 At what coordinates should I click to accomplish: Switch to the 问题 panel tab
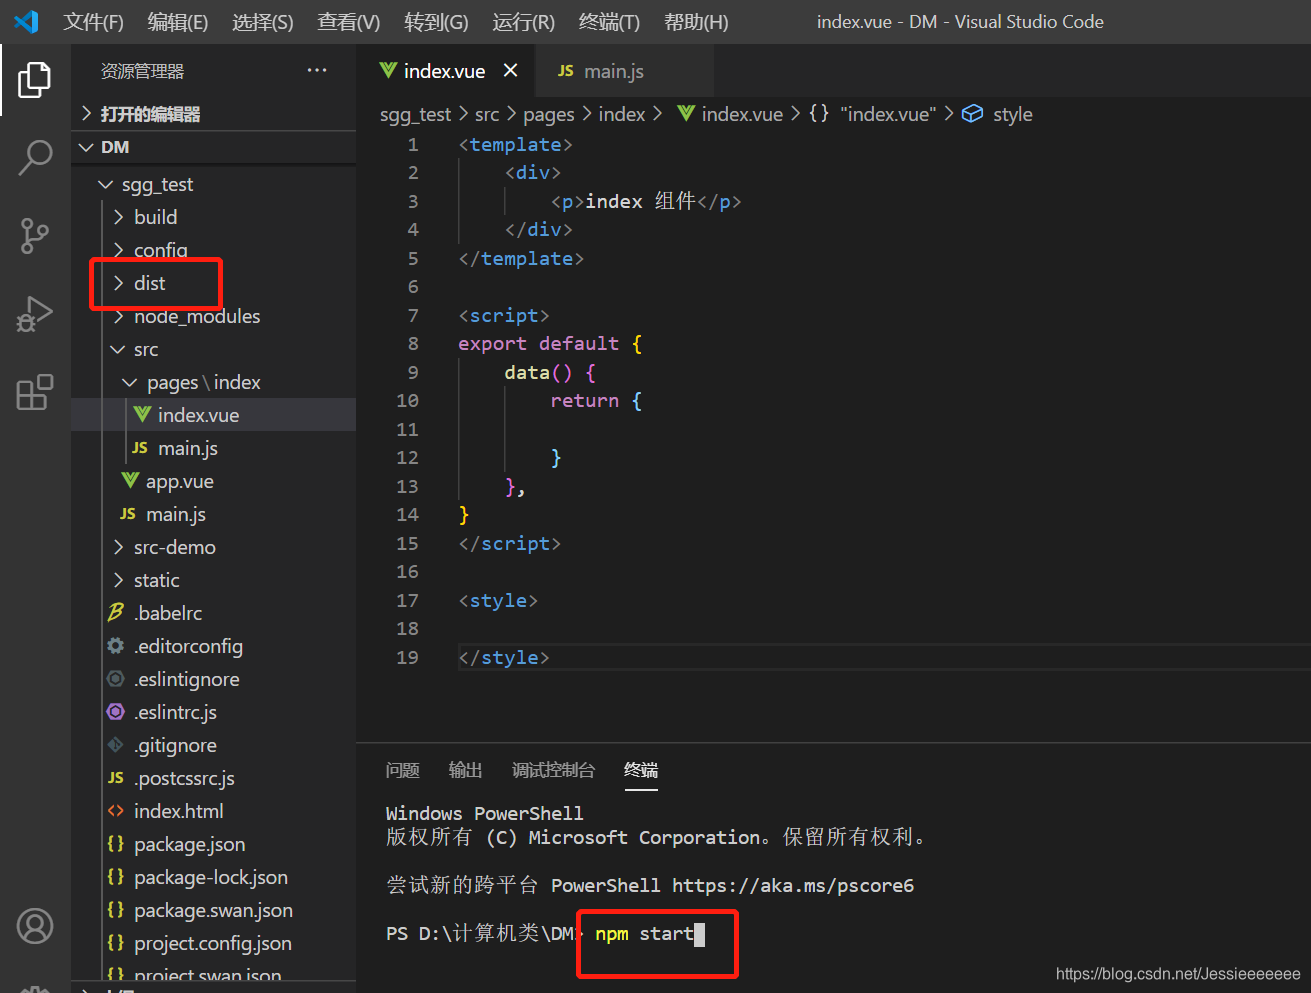(403, 770)
